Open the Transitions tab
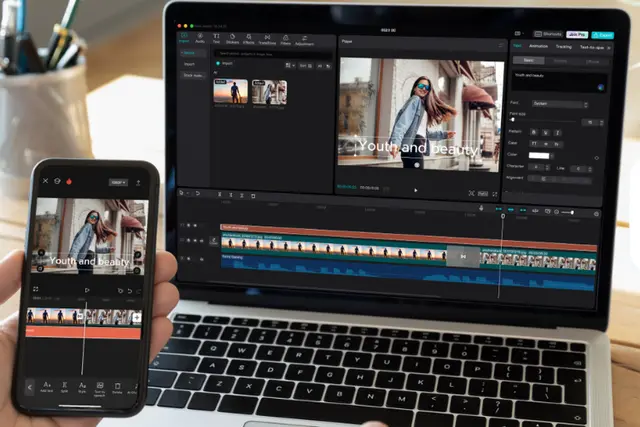Image resolution: width=640 pixels, height=427 pixels. [267, 40]
